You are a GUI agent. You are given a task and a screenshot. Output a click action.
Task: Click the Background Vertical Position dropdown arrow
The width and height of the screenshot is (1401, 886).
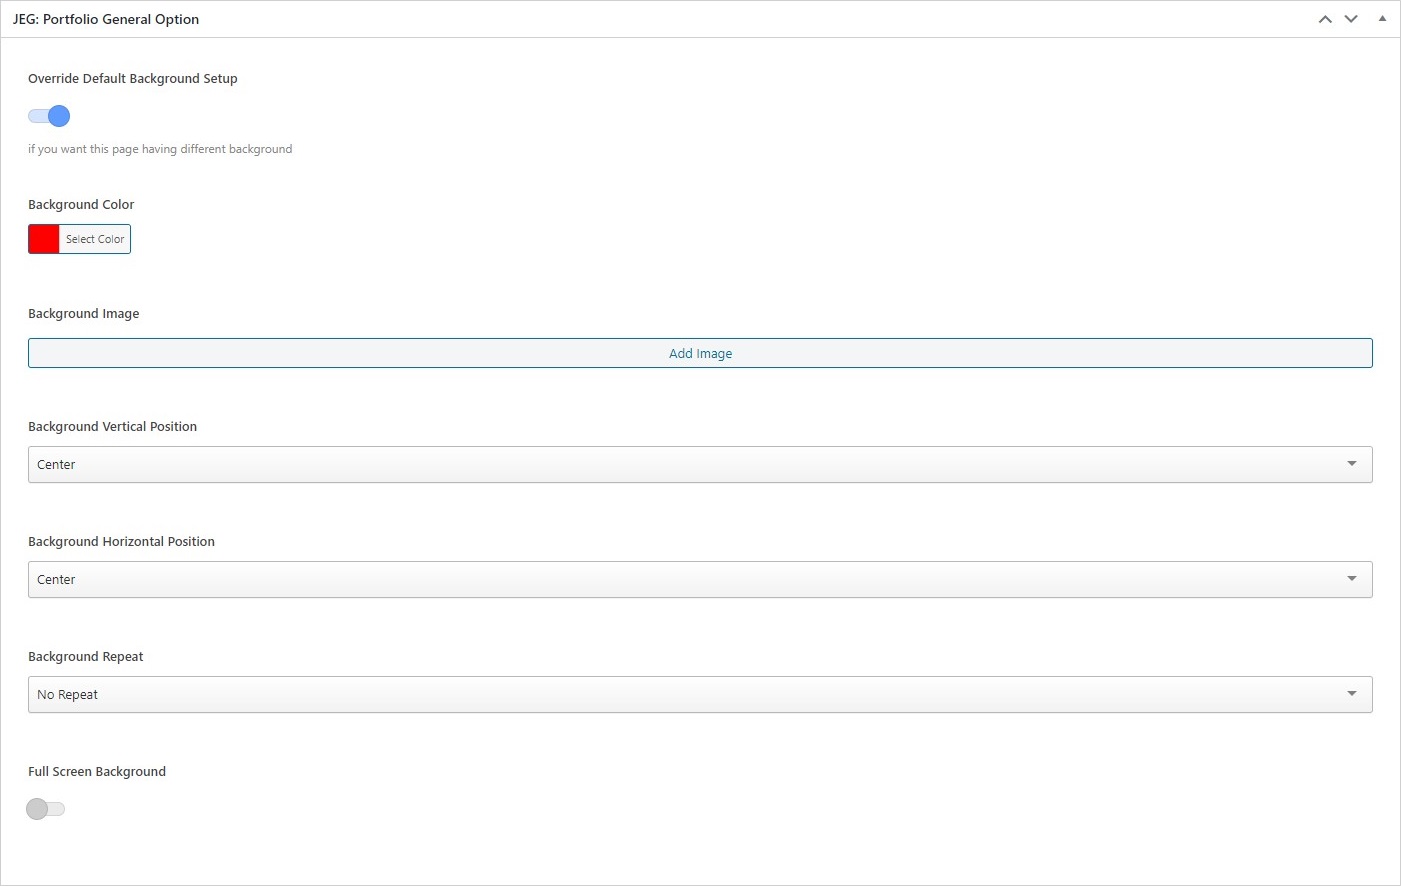click(x=1352, y=464)
